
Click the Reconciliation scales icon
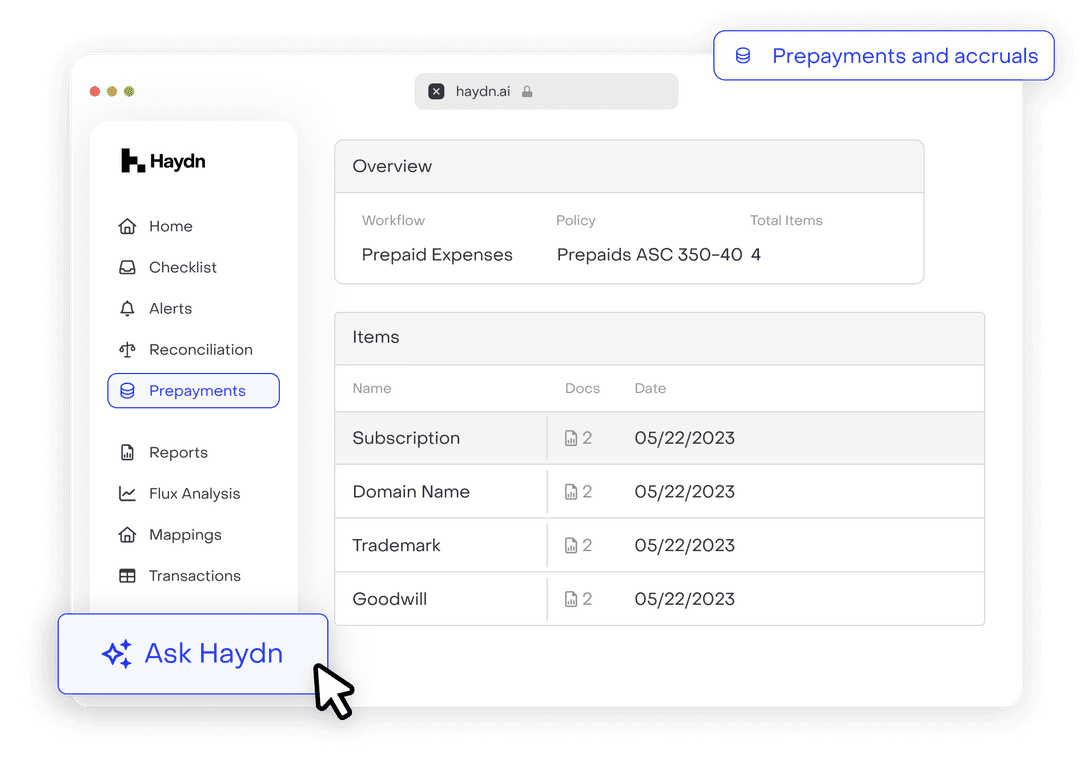click(127, 350)
